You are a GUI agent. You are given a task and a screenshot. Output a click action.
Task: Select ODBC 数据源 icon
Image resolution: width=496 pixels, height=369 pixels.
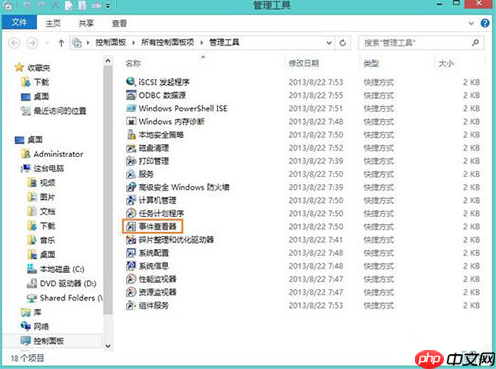(x=131, y=95)
